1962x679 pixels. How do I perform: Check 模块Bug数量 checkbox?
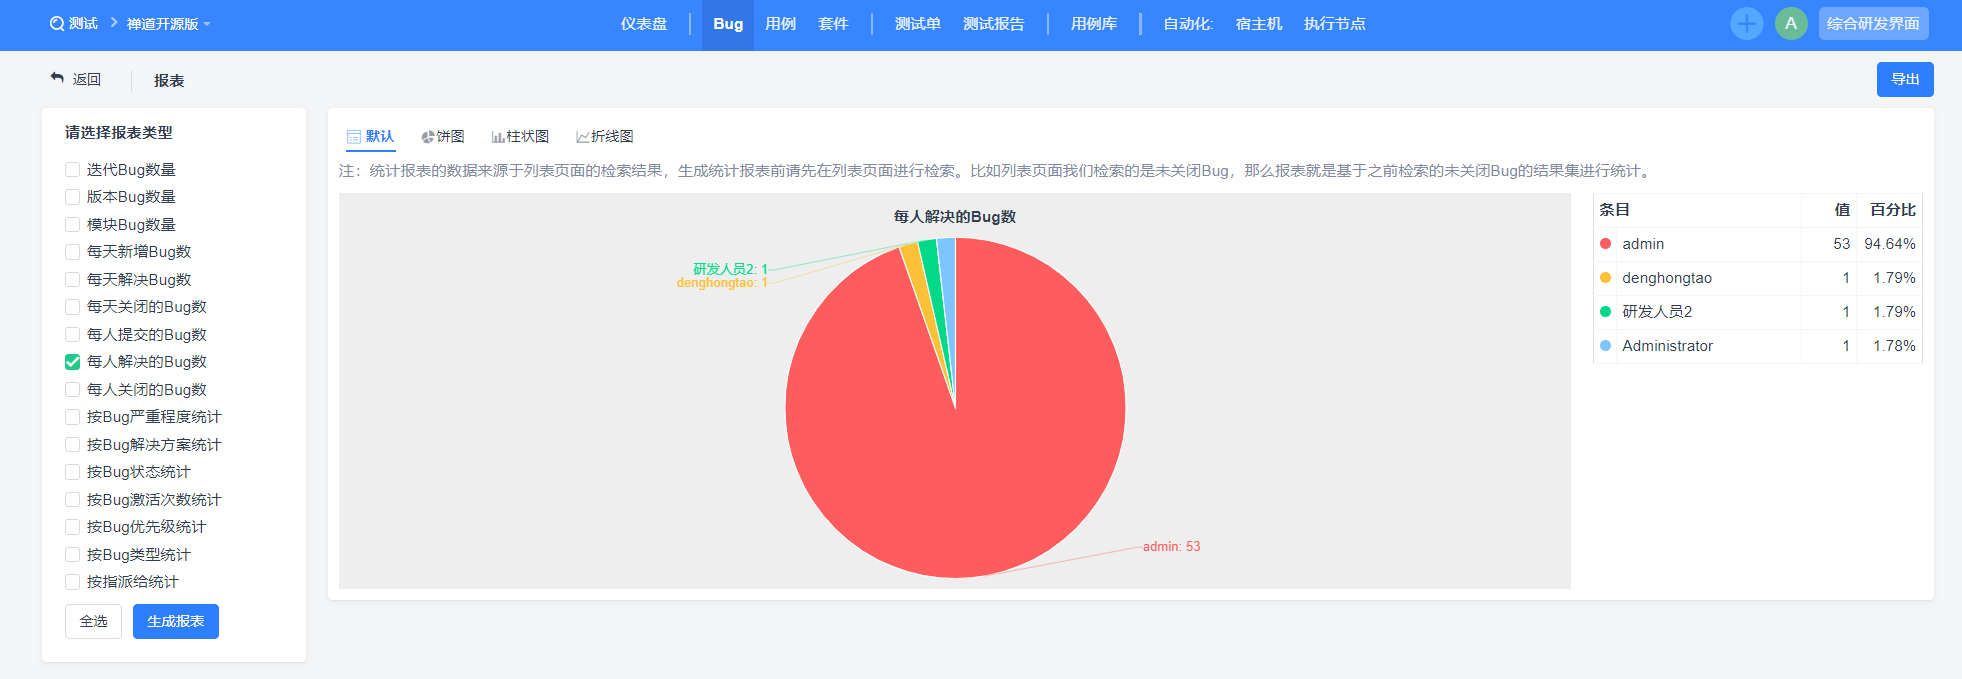click(72, 225)
